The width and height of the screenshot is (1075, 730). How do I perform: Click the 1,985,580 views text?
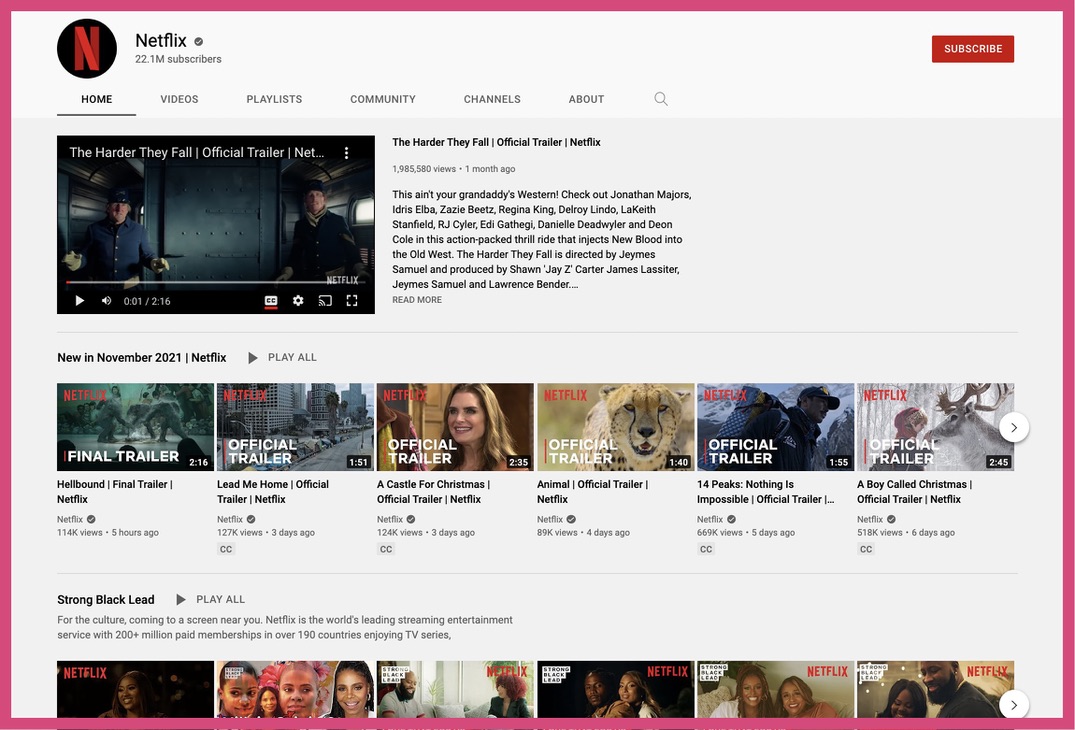coord(424,169)
